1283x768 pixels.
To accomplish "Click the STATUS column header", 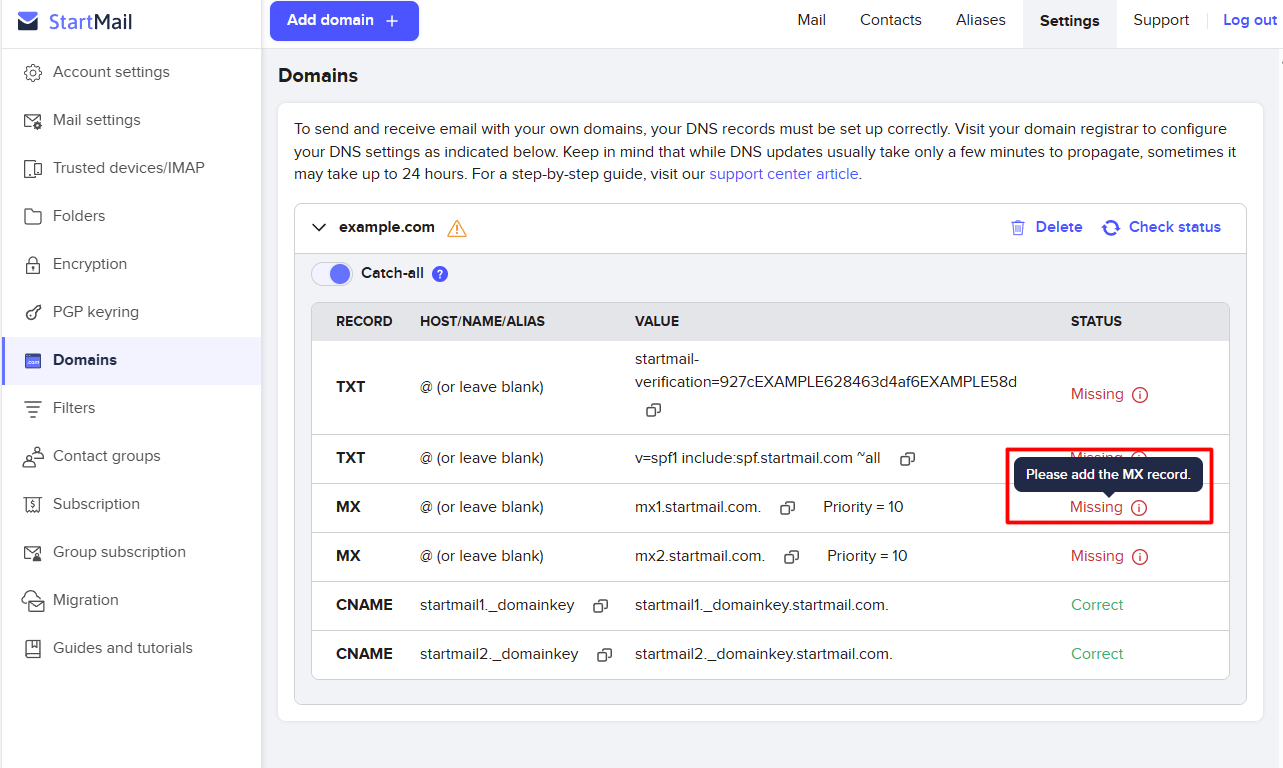I will click(1096, 322).
